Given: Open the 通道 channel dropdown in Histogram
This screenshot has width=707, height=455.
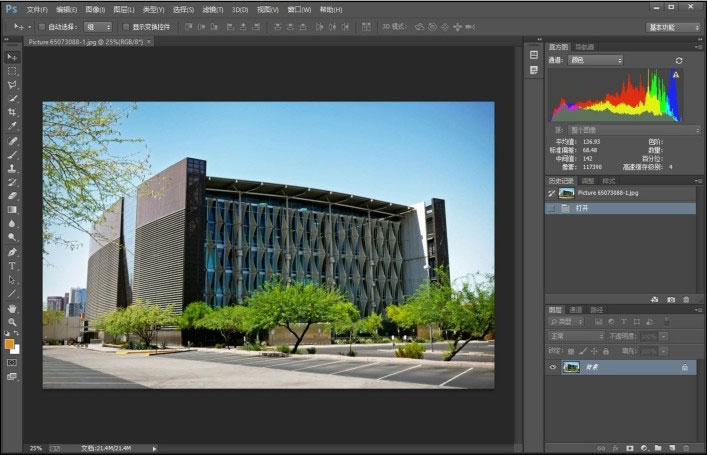Looking at the screenshot, I should pos(595,60).
